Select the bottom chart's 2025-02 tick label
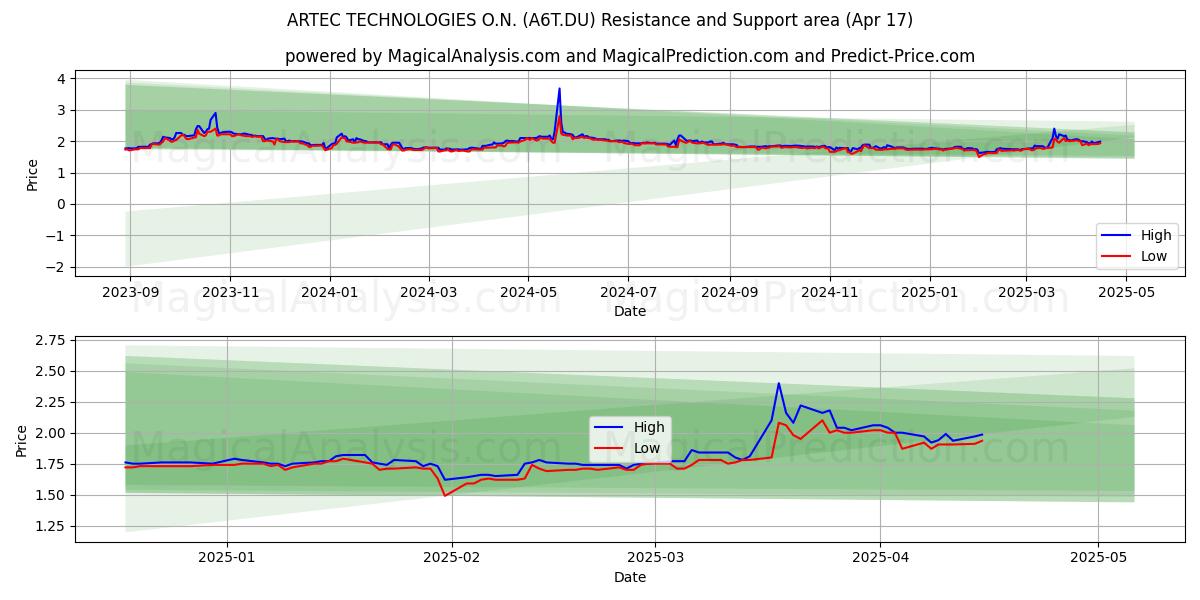The image size is (1200, 600). (x=452, y=557)
